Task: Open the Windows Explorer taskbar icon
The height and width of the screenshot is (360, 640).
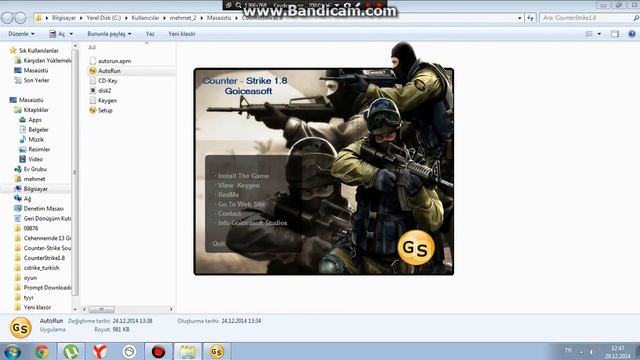Action: click(187, 351)
